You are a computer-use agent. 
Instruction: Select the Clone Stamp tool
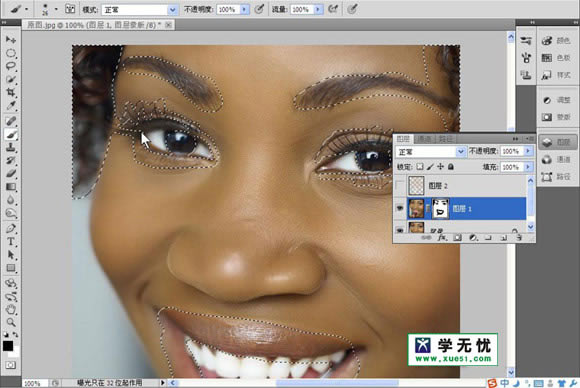point(11,148)
